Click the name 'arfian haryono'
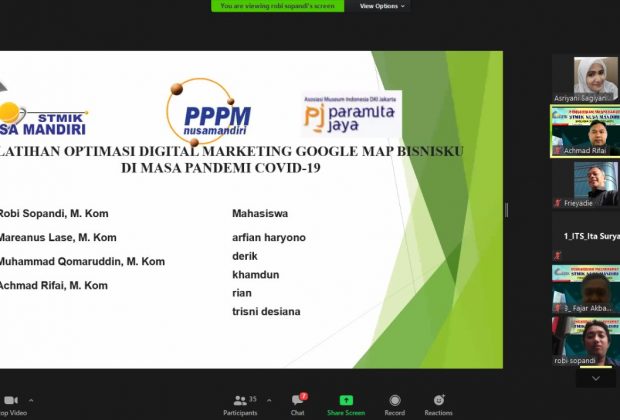Image resolution: width=620 pixels, height=420 pixels. point(269,238)
